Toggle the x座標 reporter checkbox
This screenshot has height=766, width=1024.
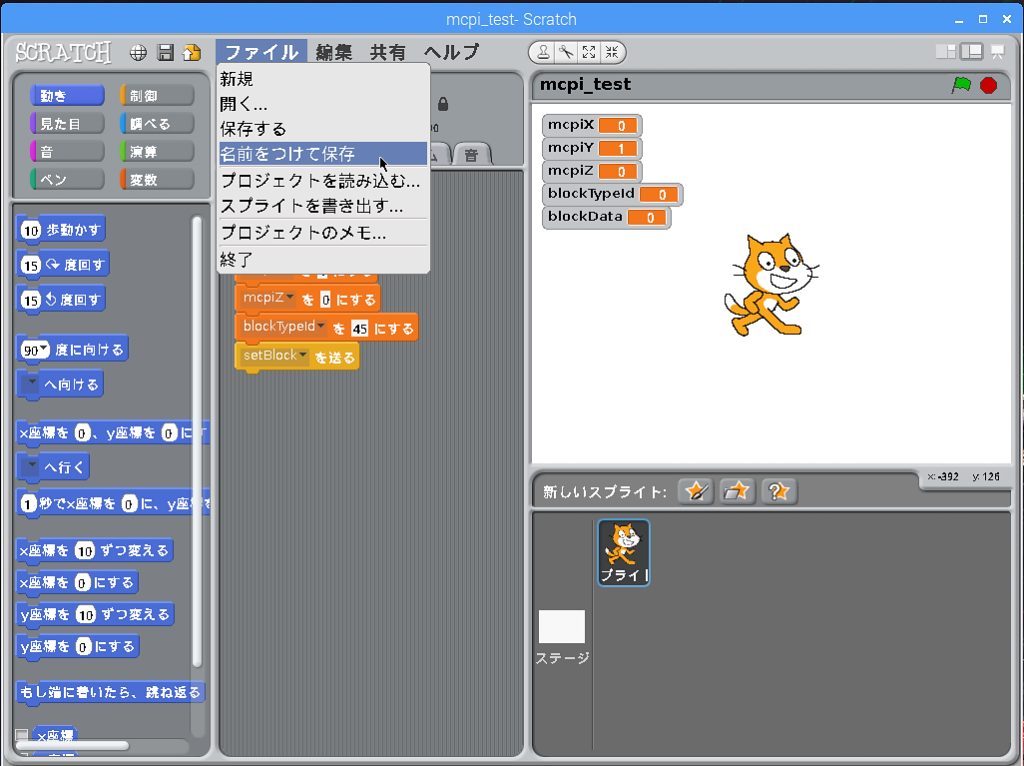(x=22, y=736)
